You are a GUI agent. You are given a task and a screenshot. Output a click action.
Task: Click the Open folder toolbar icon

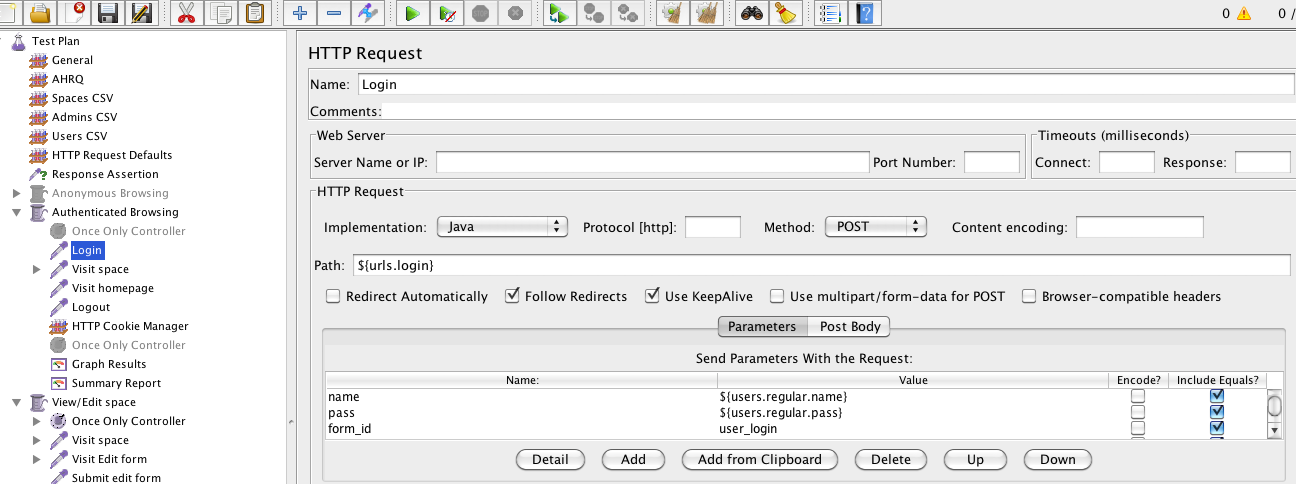(40, 13)
